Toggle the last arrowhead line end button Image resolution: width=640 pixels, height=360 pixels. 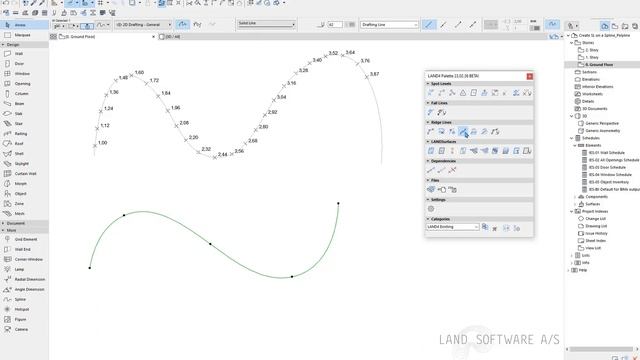coord(473,25)
